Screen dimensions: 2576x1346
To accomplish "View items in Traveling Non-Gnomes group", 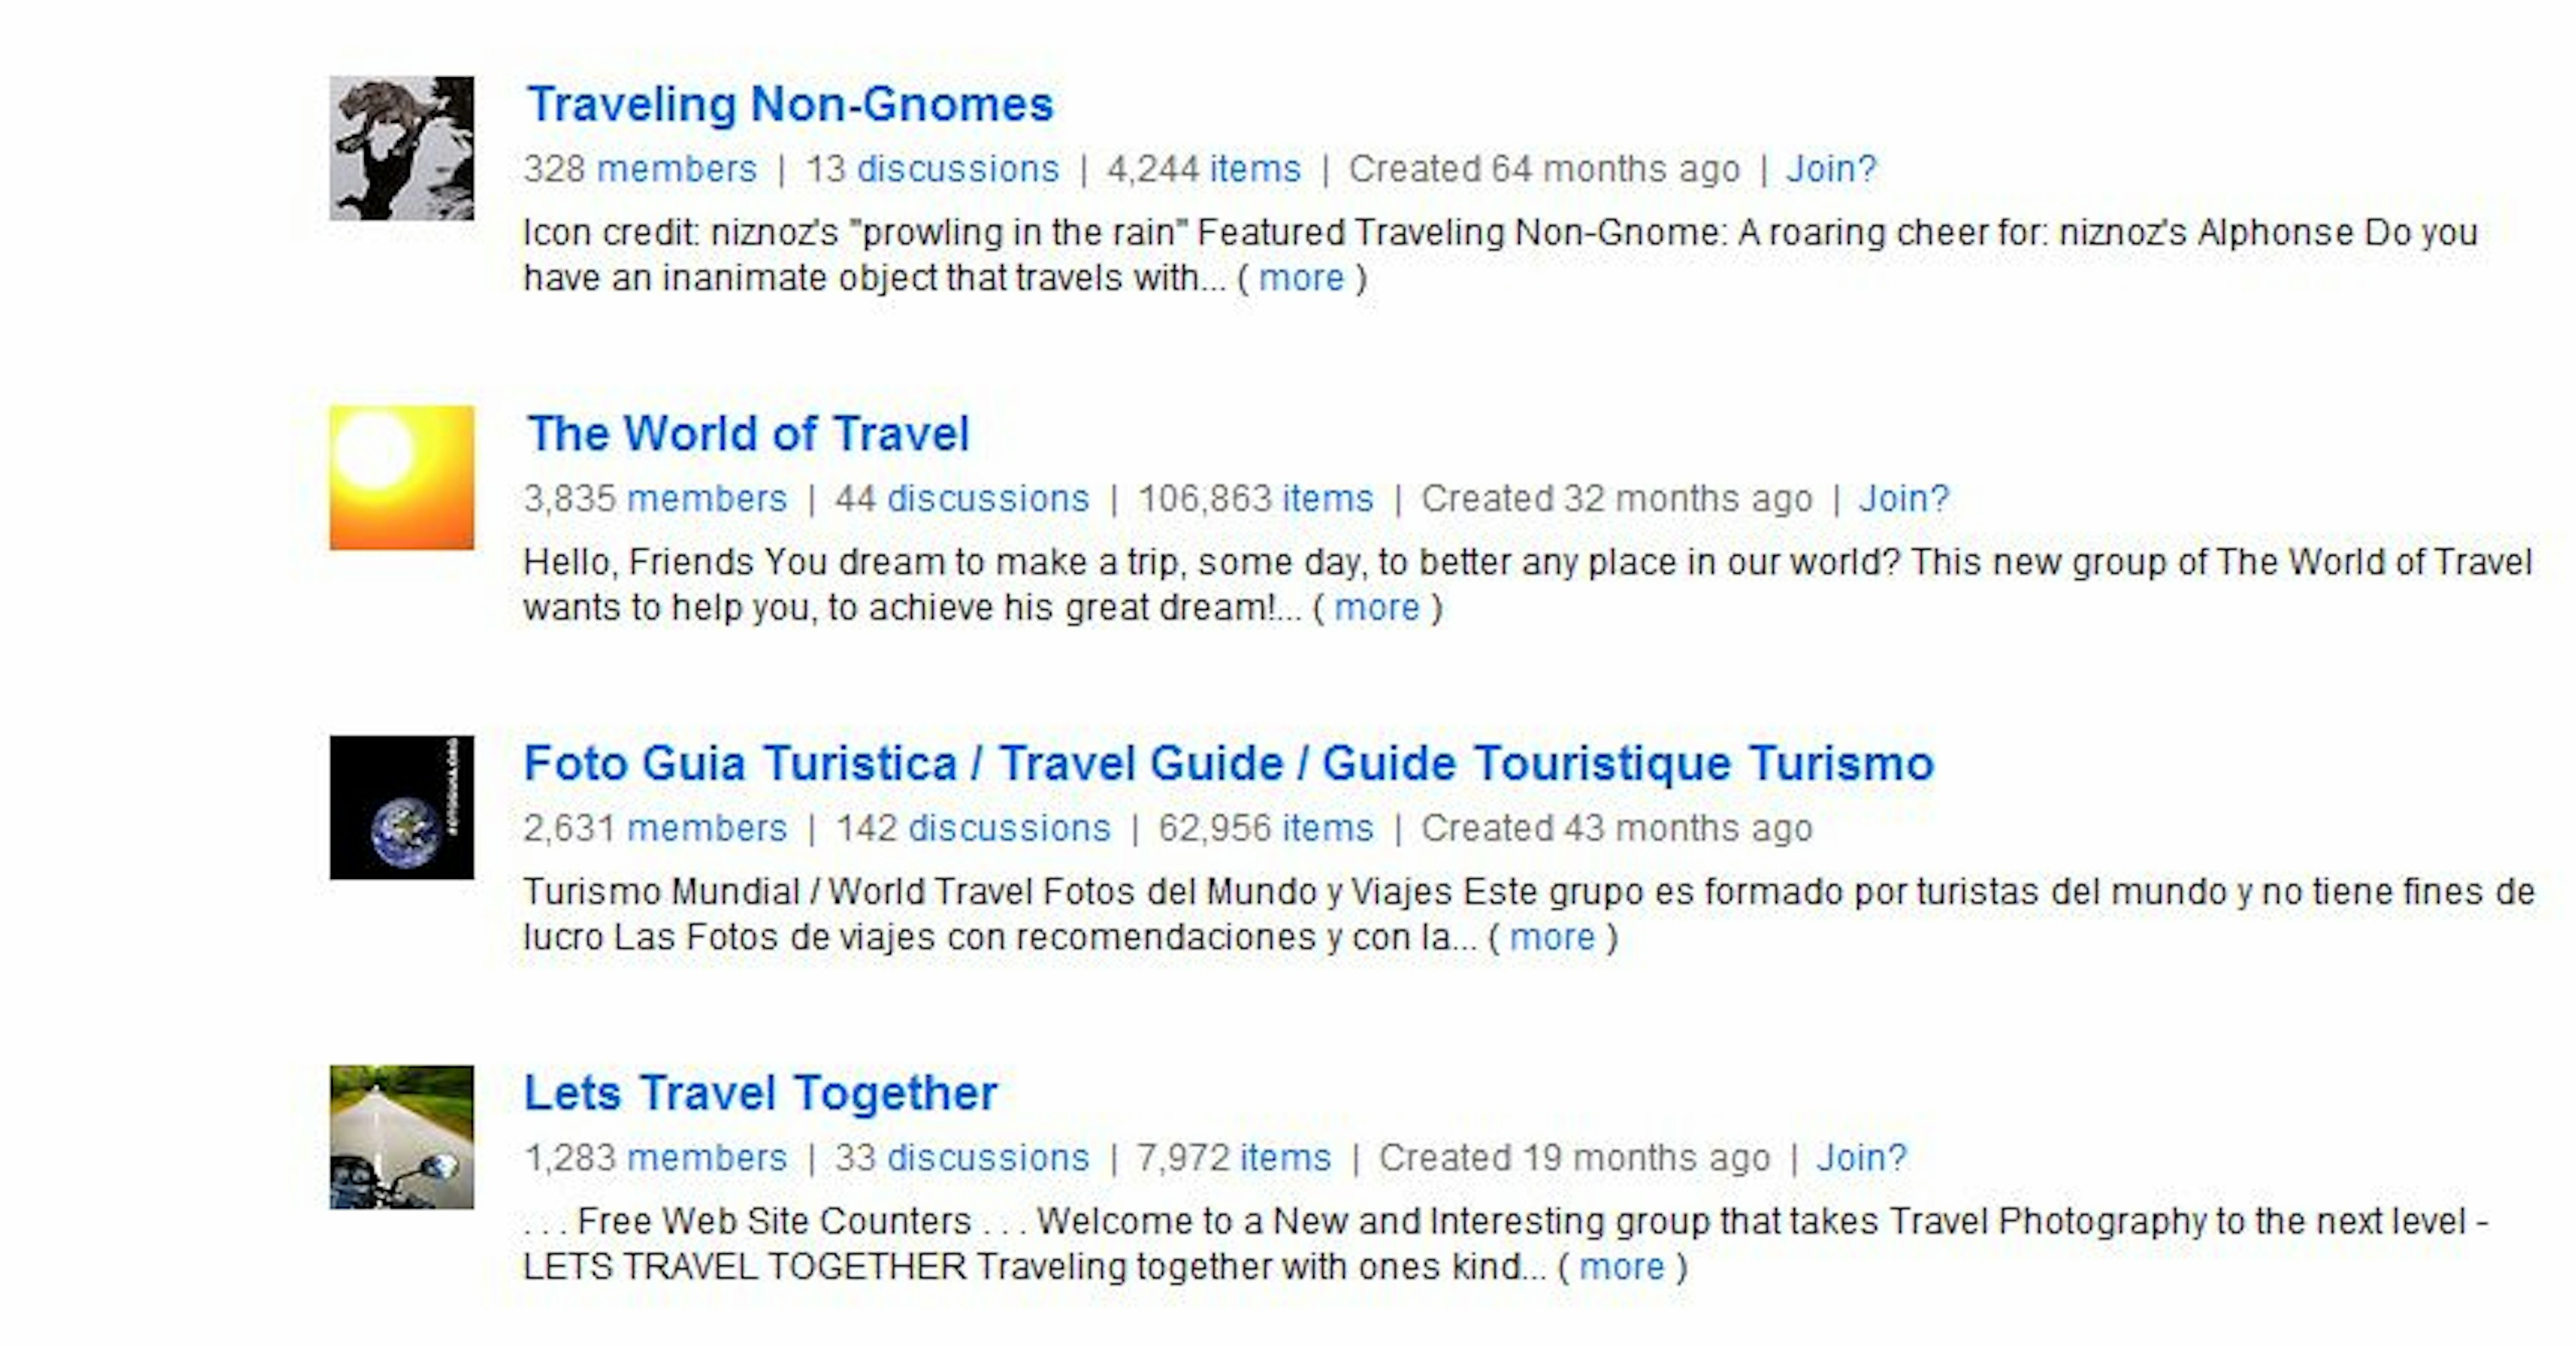I will click(x=1255, y=169).
